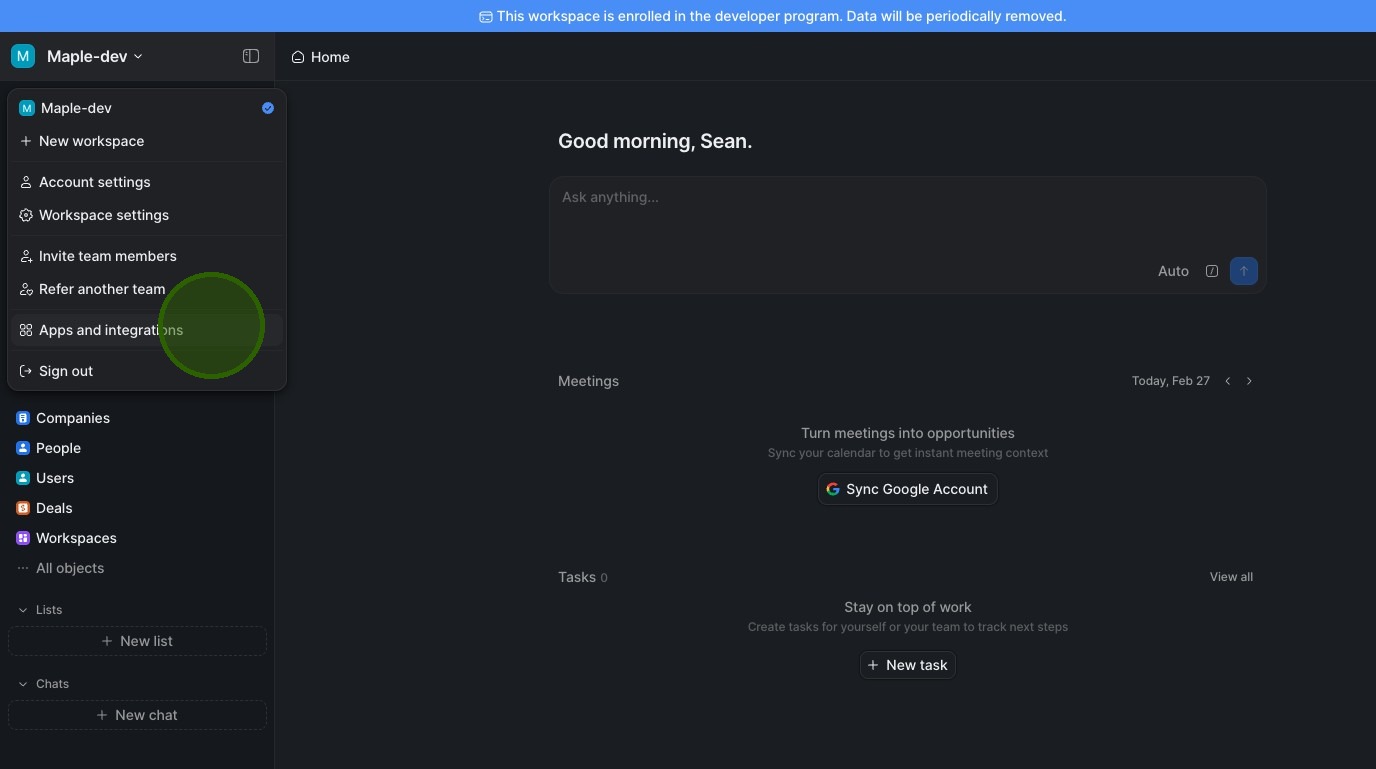Start a New chat
Screen dimensions: 1376x769
[x=137, y=715]
